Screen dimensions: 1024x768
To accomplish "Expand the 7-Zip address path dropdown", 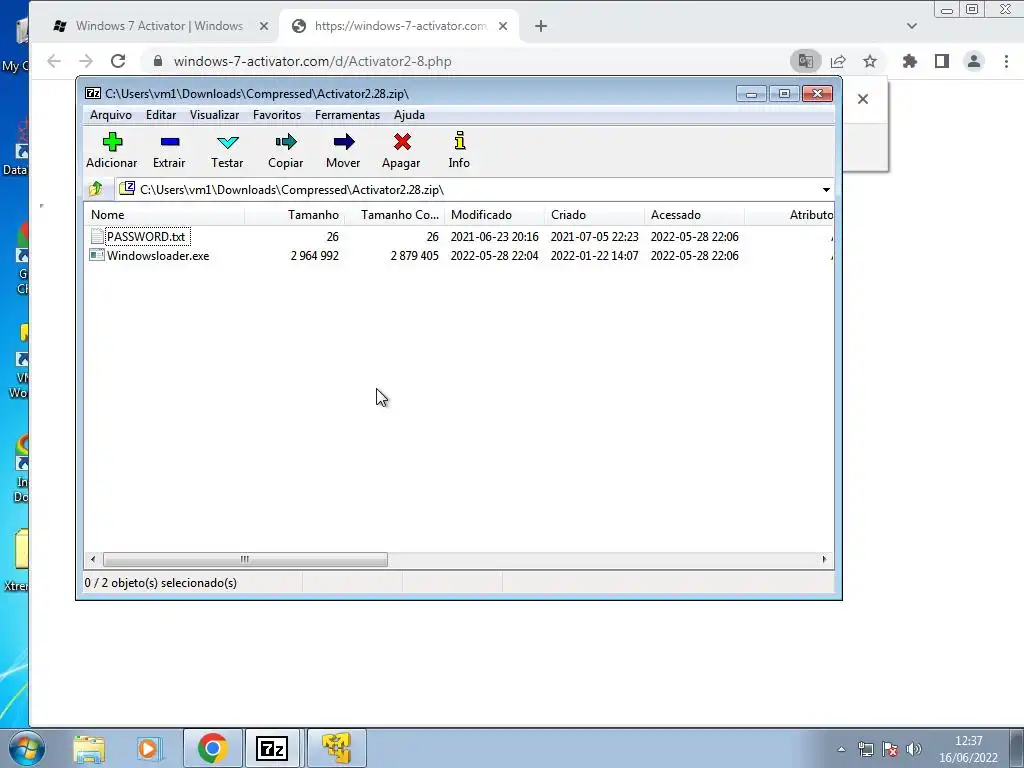I will (826, 190).
